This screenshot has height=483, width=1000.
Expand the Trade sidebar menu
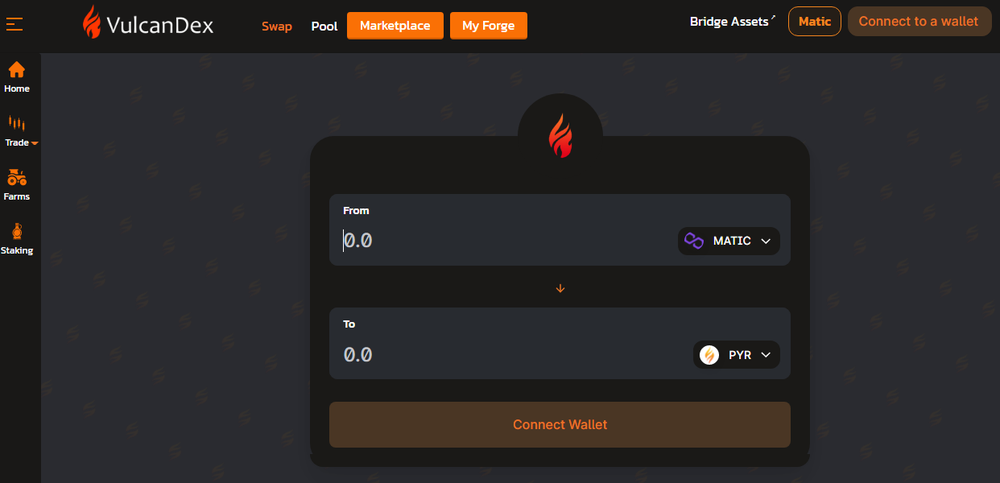pyautogui.click(x=21, y=132)
